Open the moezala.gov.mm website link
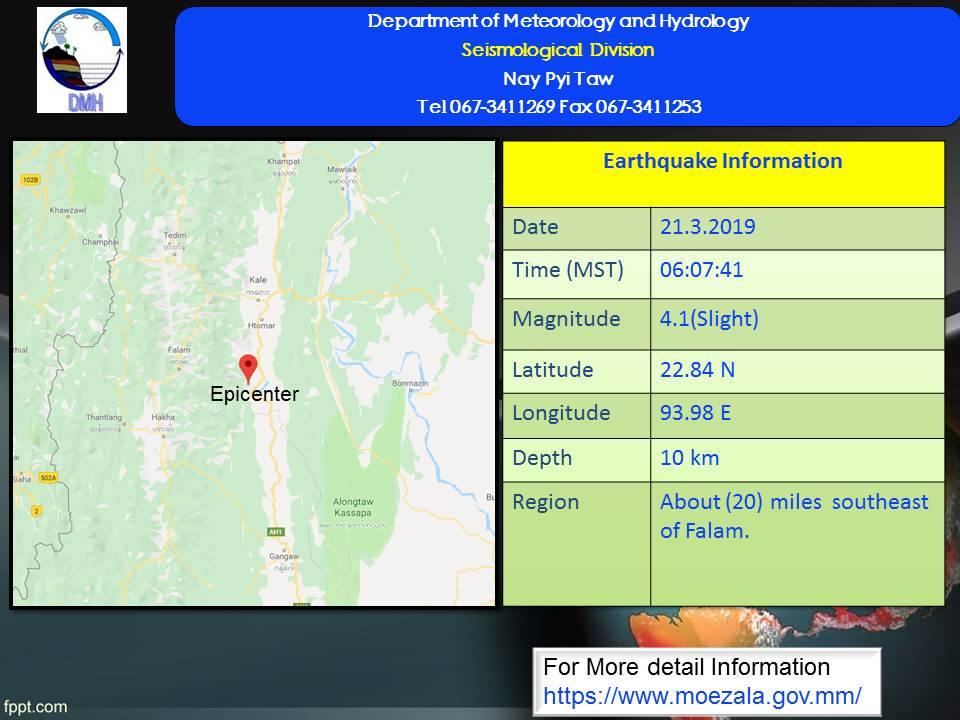The width and height of the screenshot is (960, 720). click(x=701, y=694)
